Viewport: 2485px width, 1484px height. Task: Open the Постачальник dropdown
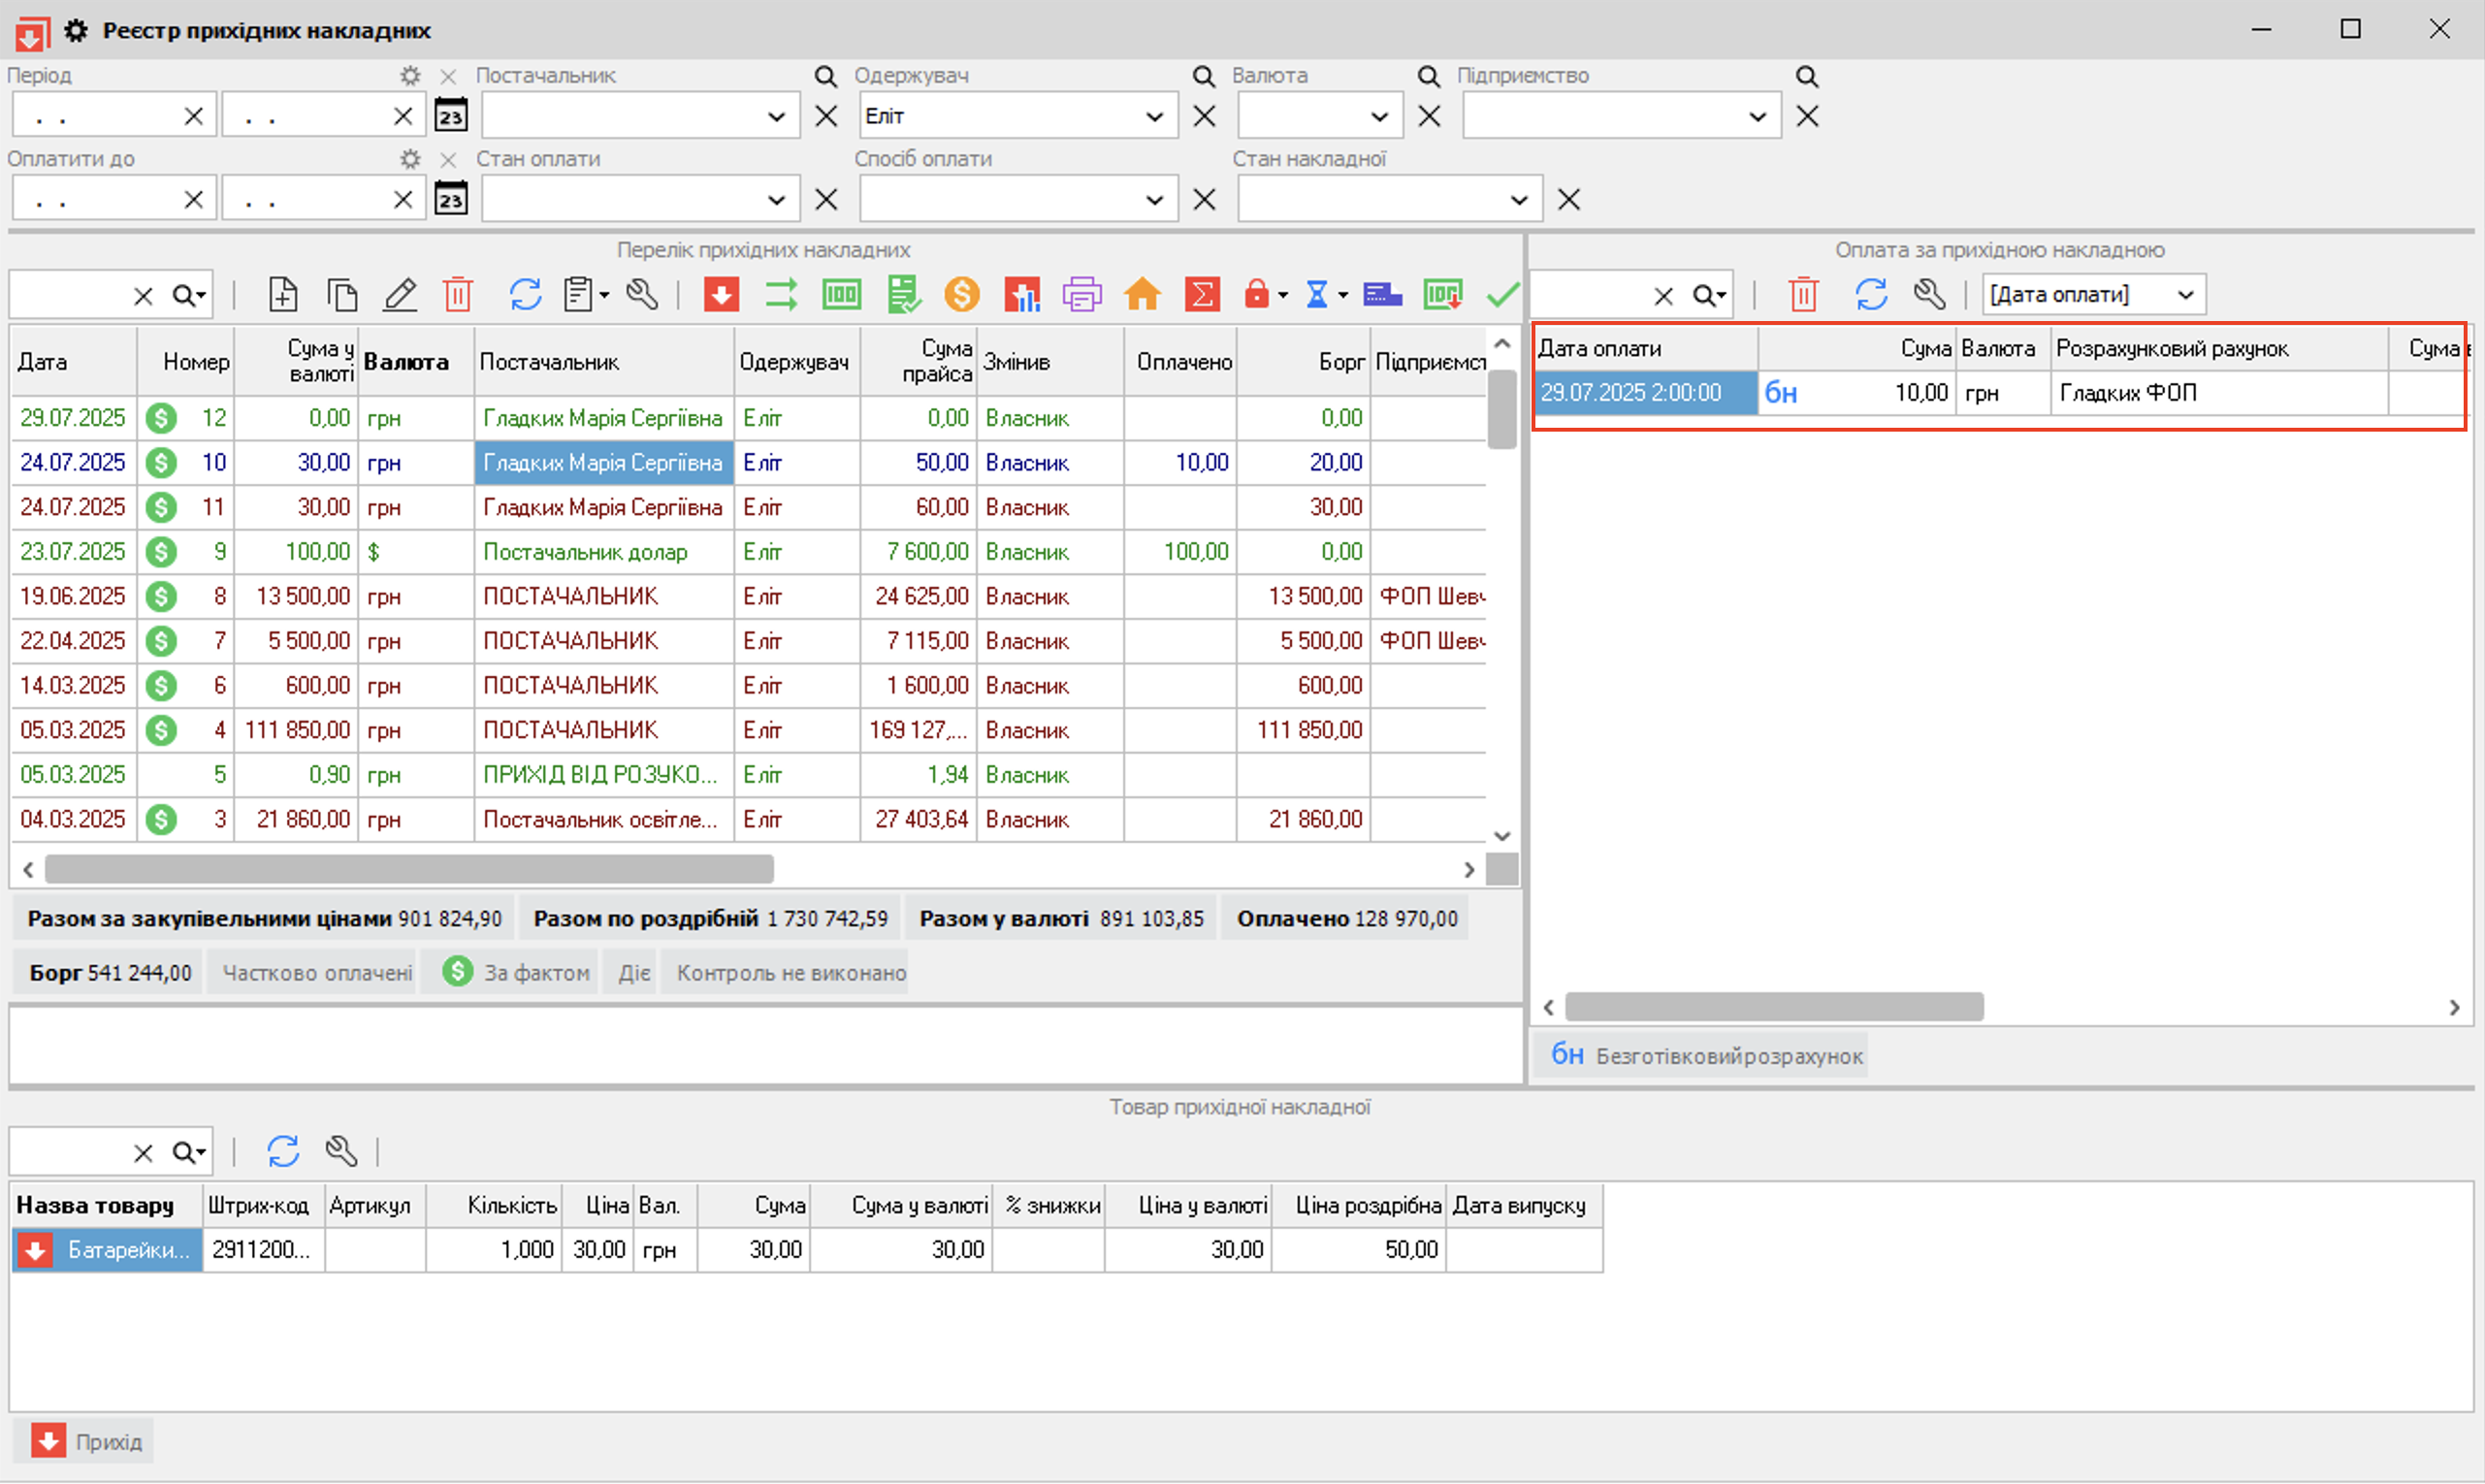(x=776, y=117)
